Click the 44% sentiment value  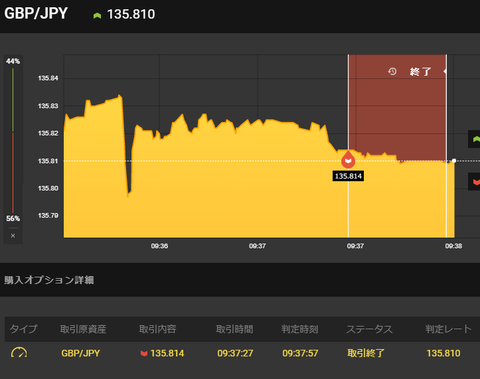13,61
